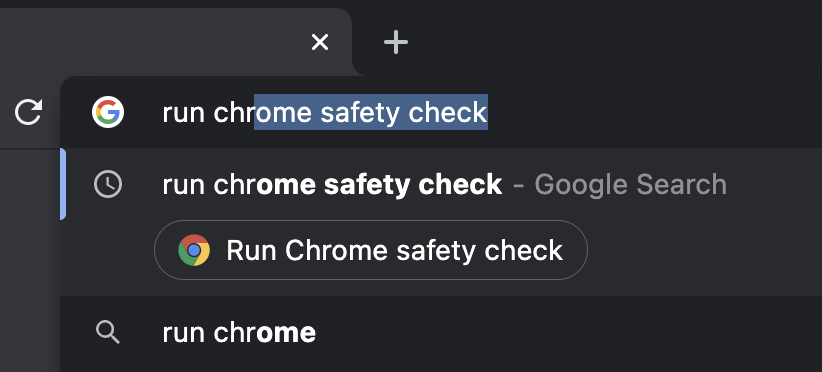This screenshot has height=372, width=822.
Task: Click the dark page area below the reload button
Action: (x=29, y=260)
